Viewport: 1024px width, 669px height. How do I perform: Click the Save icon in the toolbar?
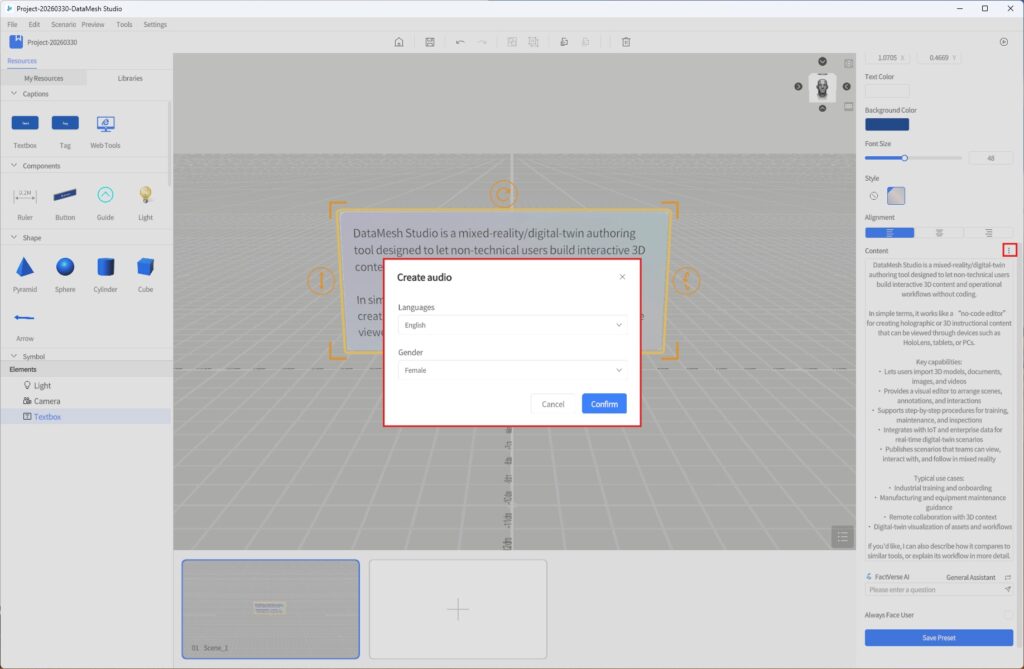coord(429,42)
